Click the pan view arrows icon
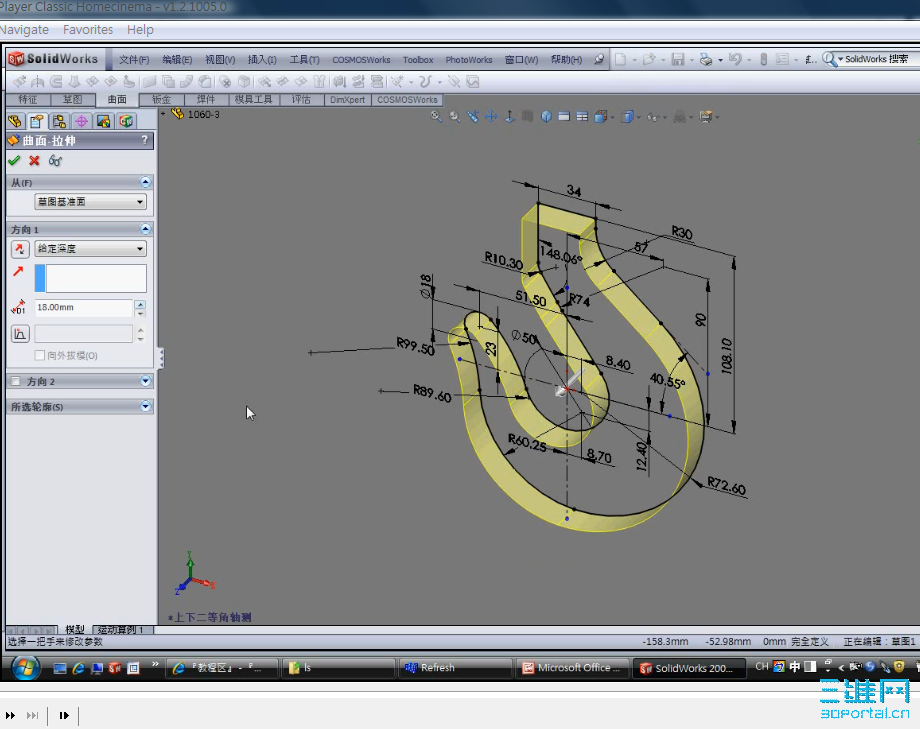This screenshot has width=920, height=729. (491, 116)
